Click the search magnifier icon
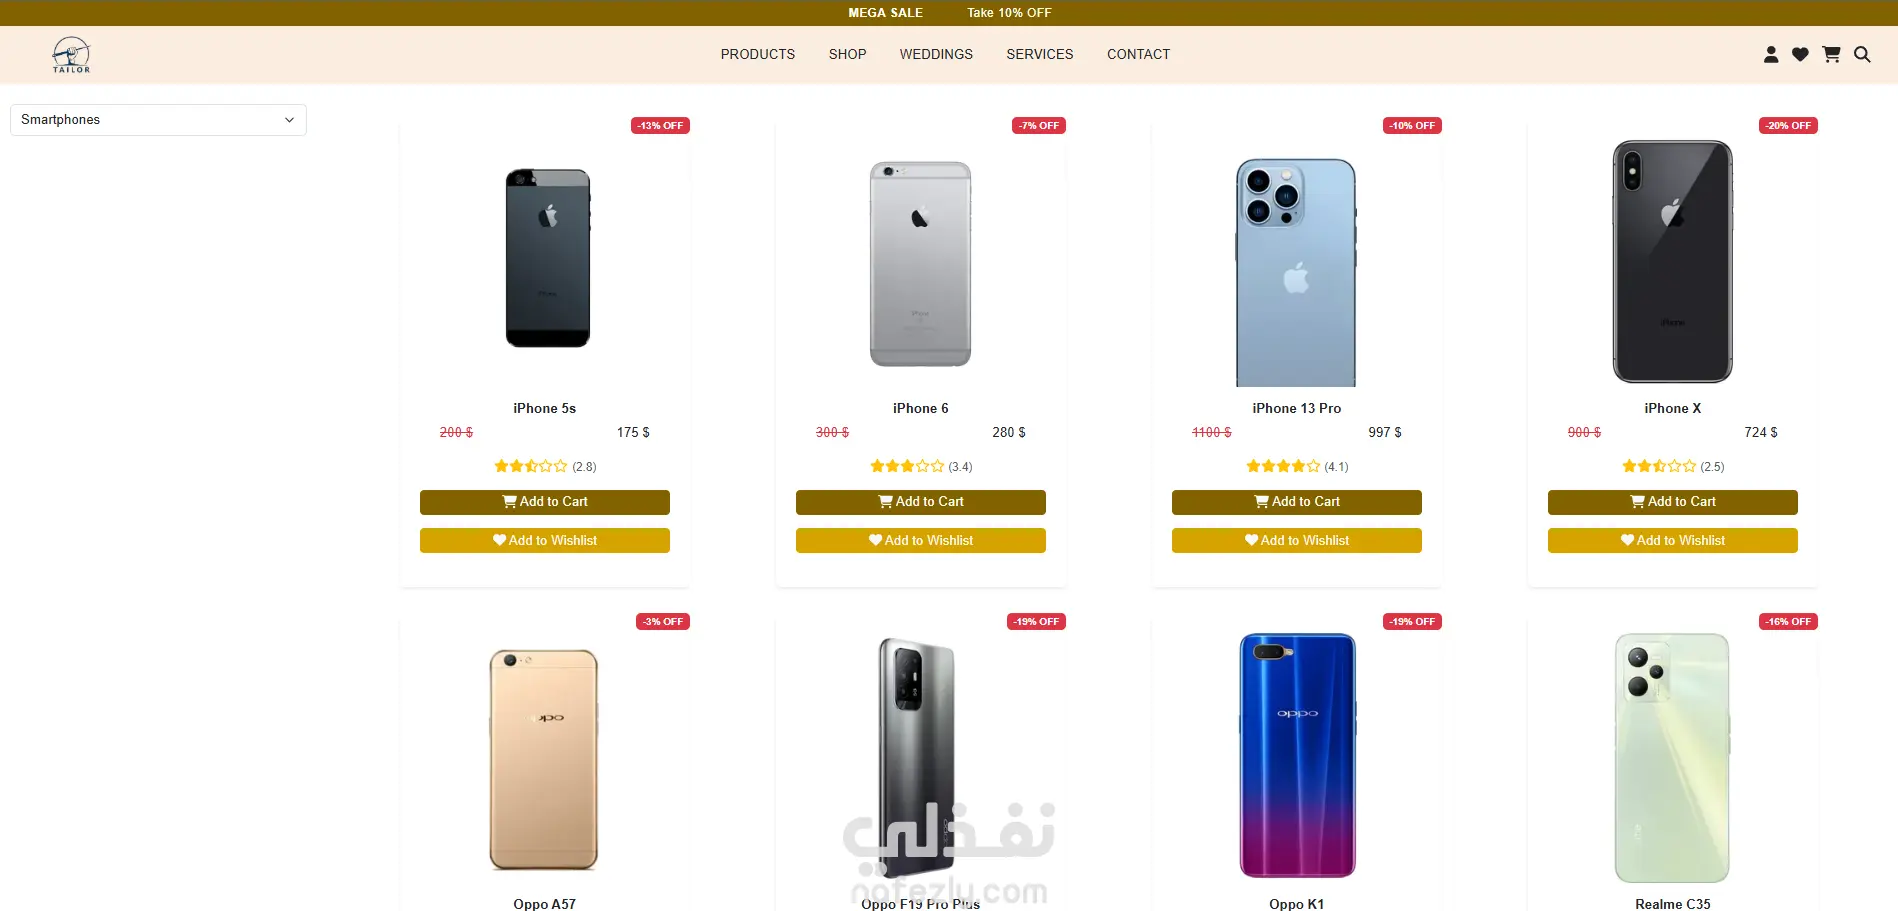Viewport: 1898px width, 911px height. click(x=1862, y=55)
